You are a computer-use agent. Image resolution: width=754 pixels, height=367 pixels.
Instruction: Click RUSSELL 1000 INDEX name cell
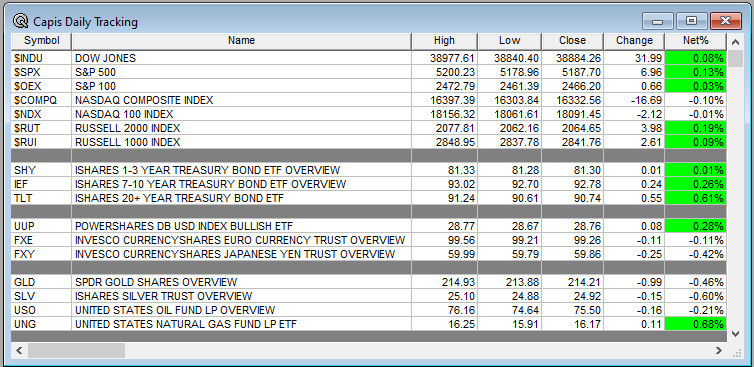pos(241,142)
